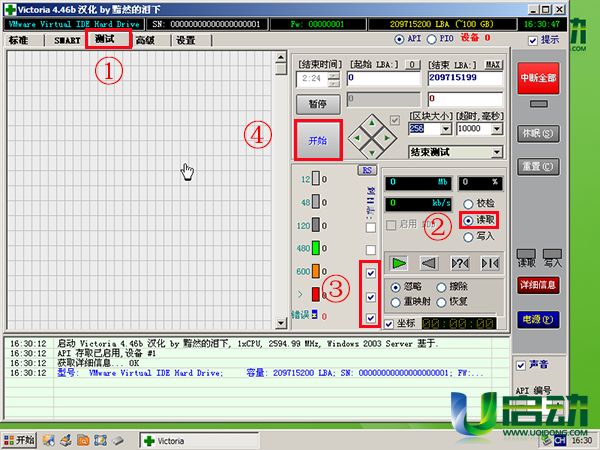Image resolution: width=600 pixels, height=450 pixels.
Task: Toggle the 坐标 coordinates checkbox
Action: 389,324
